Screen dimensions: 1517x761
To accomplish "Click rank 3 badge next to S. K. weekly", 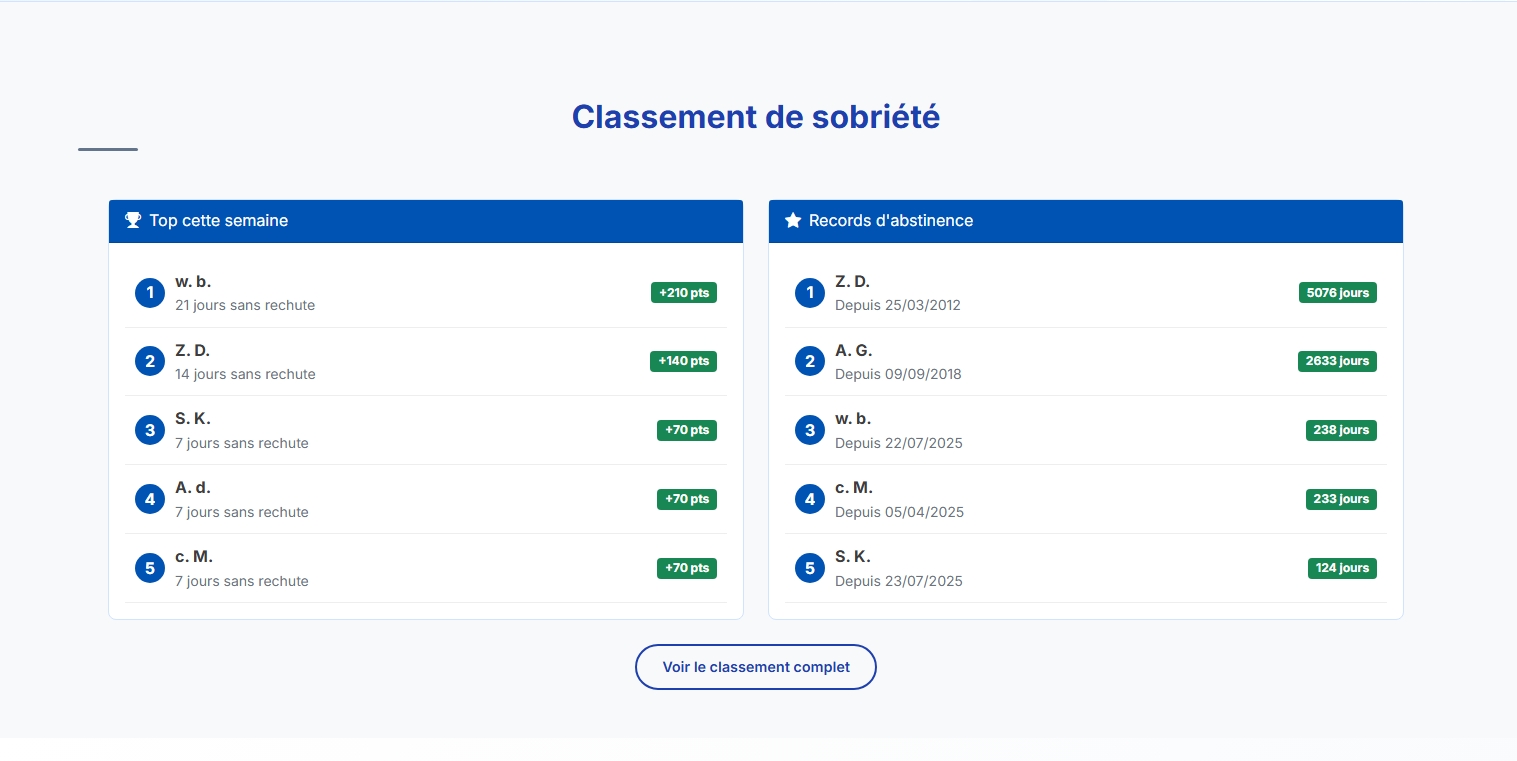I will [150, 430].
